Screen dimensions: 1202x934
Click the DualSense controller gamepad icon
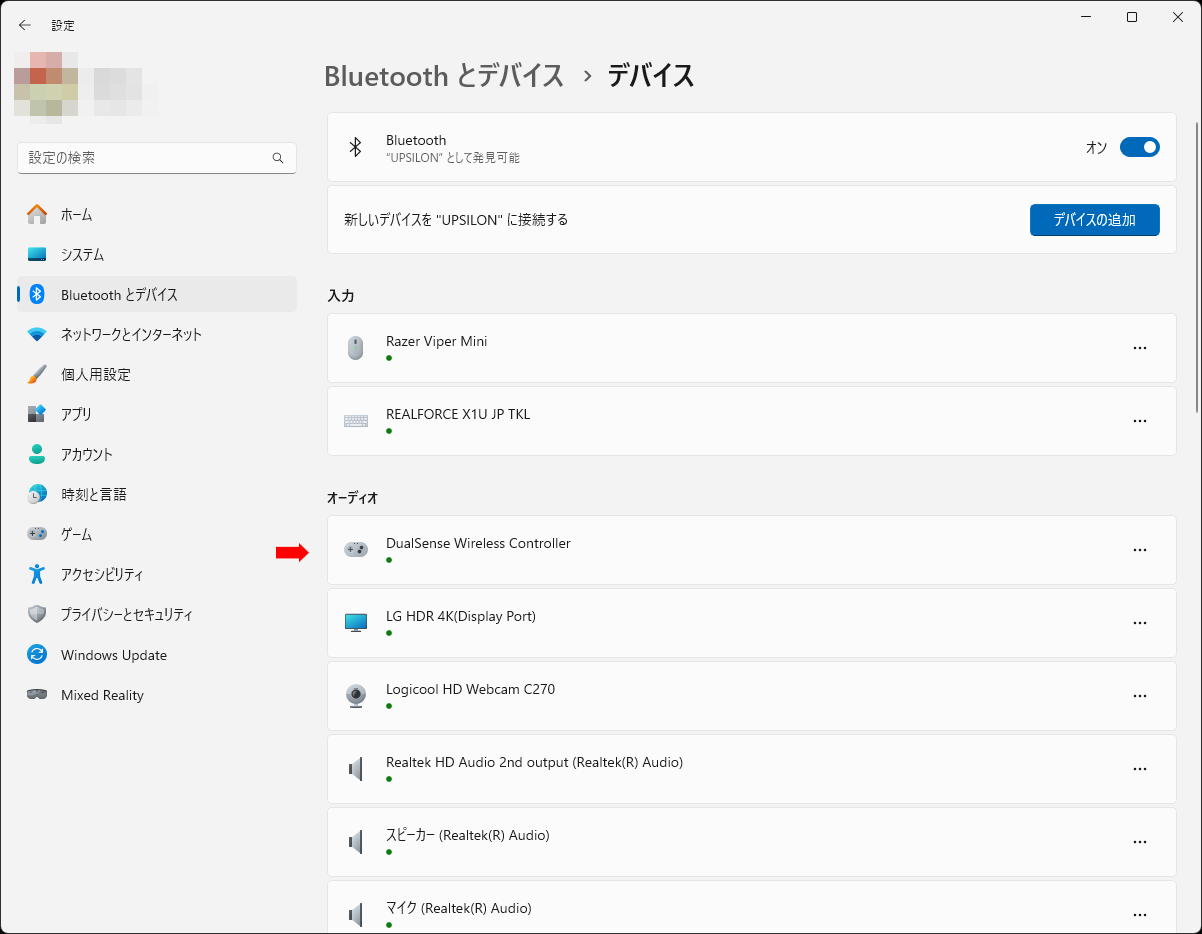(x=356, y=550)
